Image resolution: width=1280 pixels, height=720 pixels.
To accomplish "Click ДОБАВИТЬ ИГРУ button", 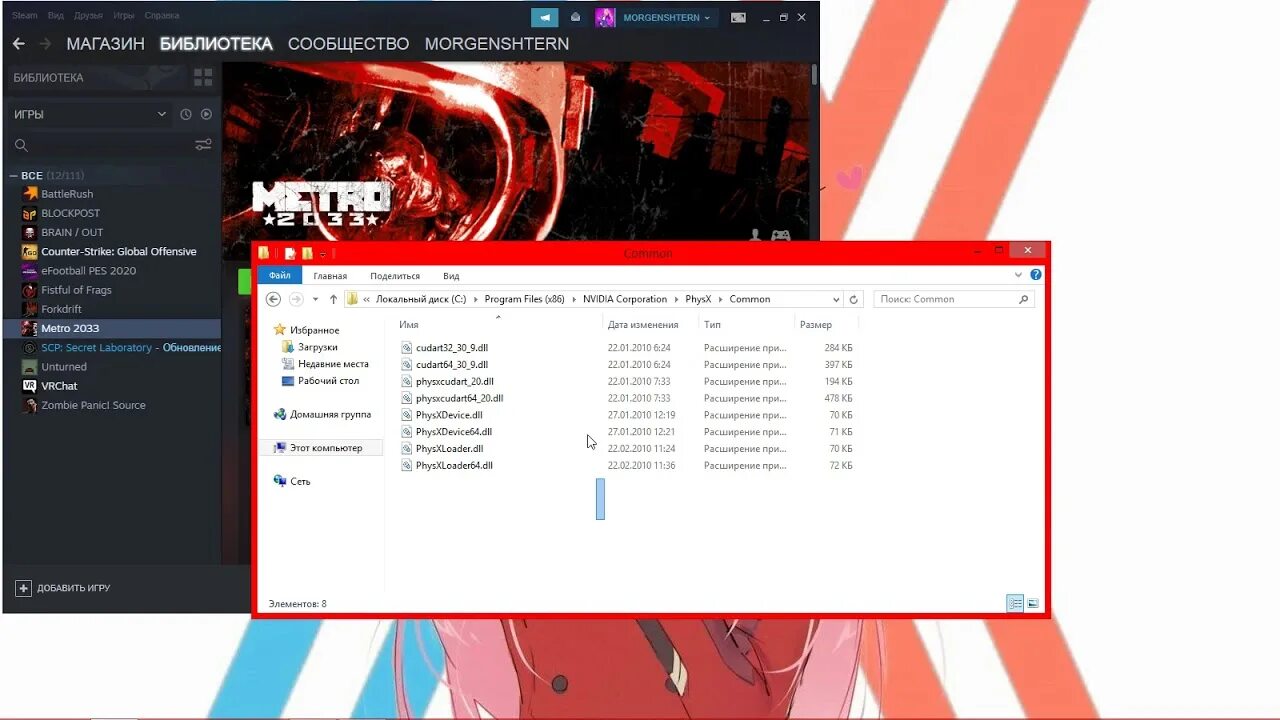I will click(63, 588).
